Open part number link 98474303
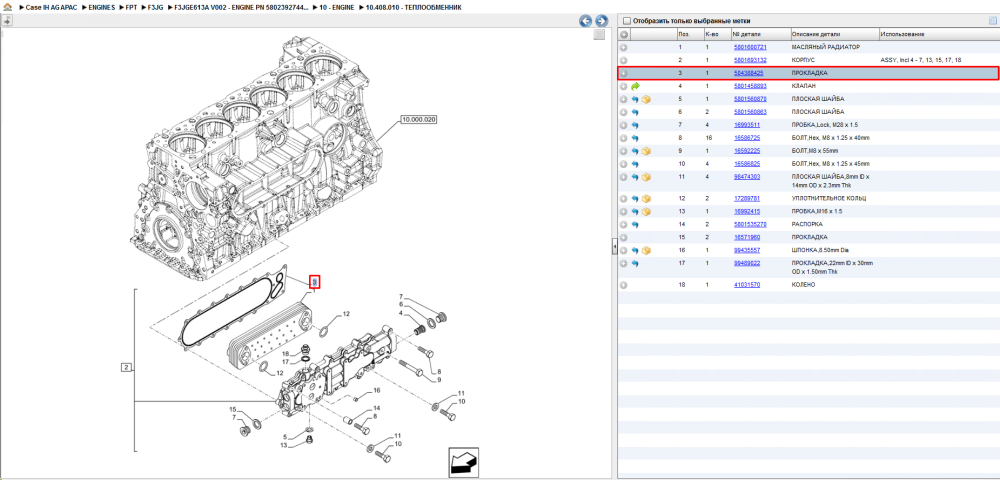Screen dimensions: 1000x480 click(x=747, y=177)
